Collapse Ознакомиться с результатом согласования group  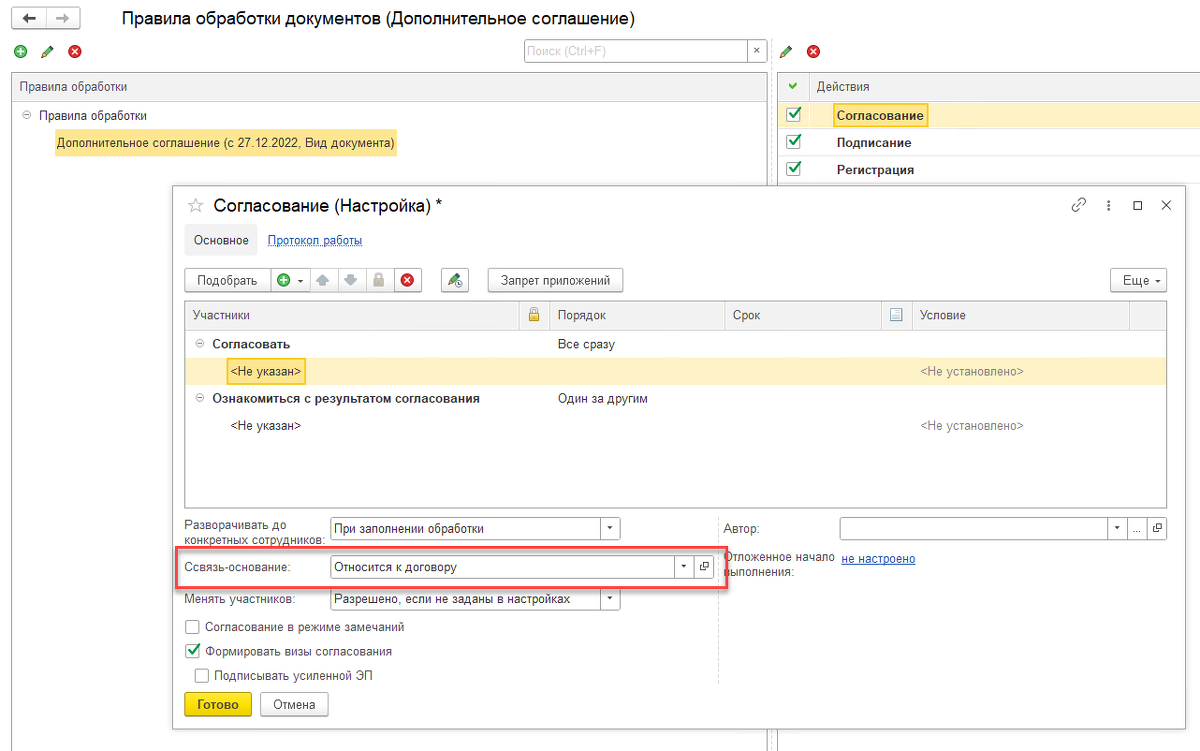[200, 398]
